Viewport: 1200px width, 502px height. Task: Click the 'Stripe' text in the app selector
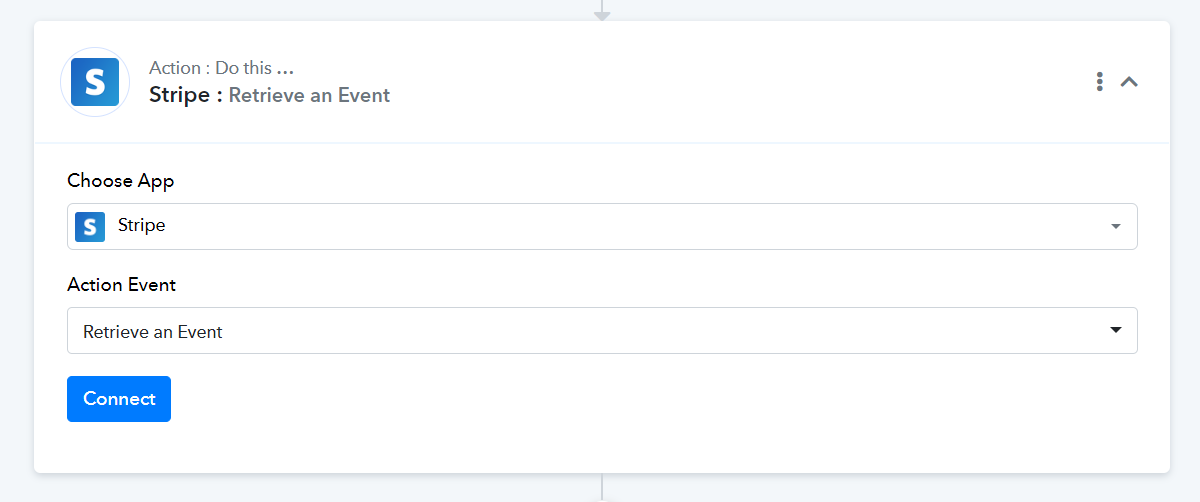[142, 225]
